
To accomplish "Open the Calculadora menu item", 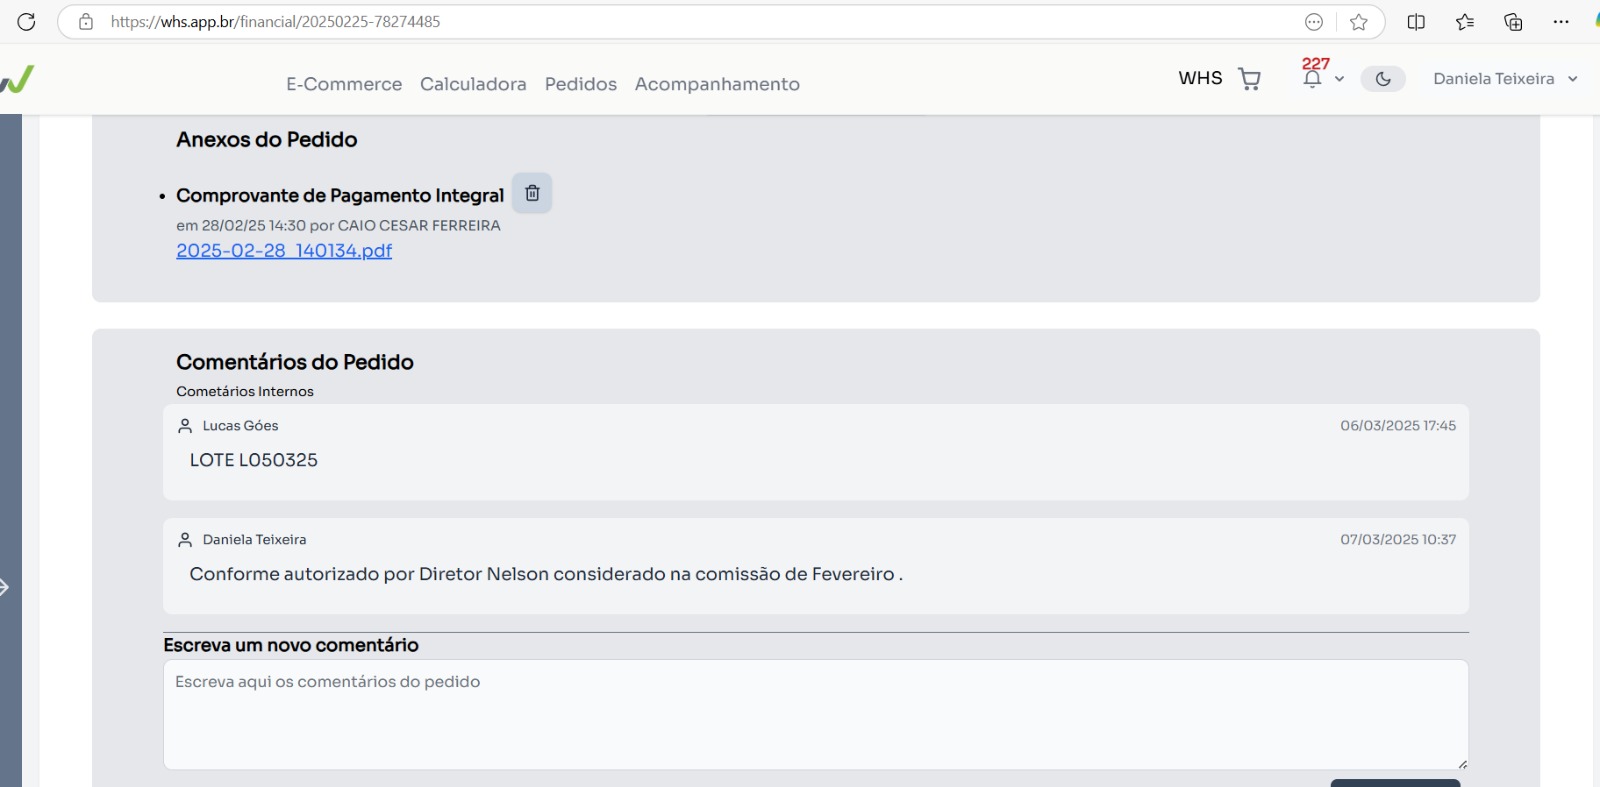I will [473, 84].
